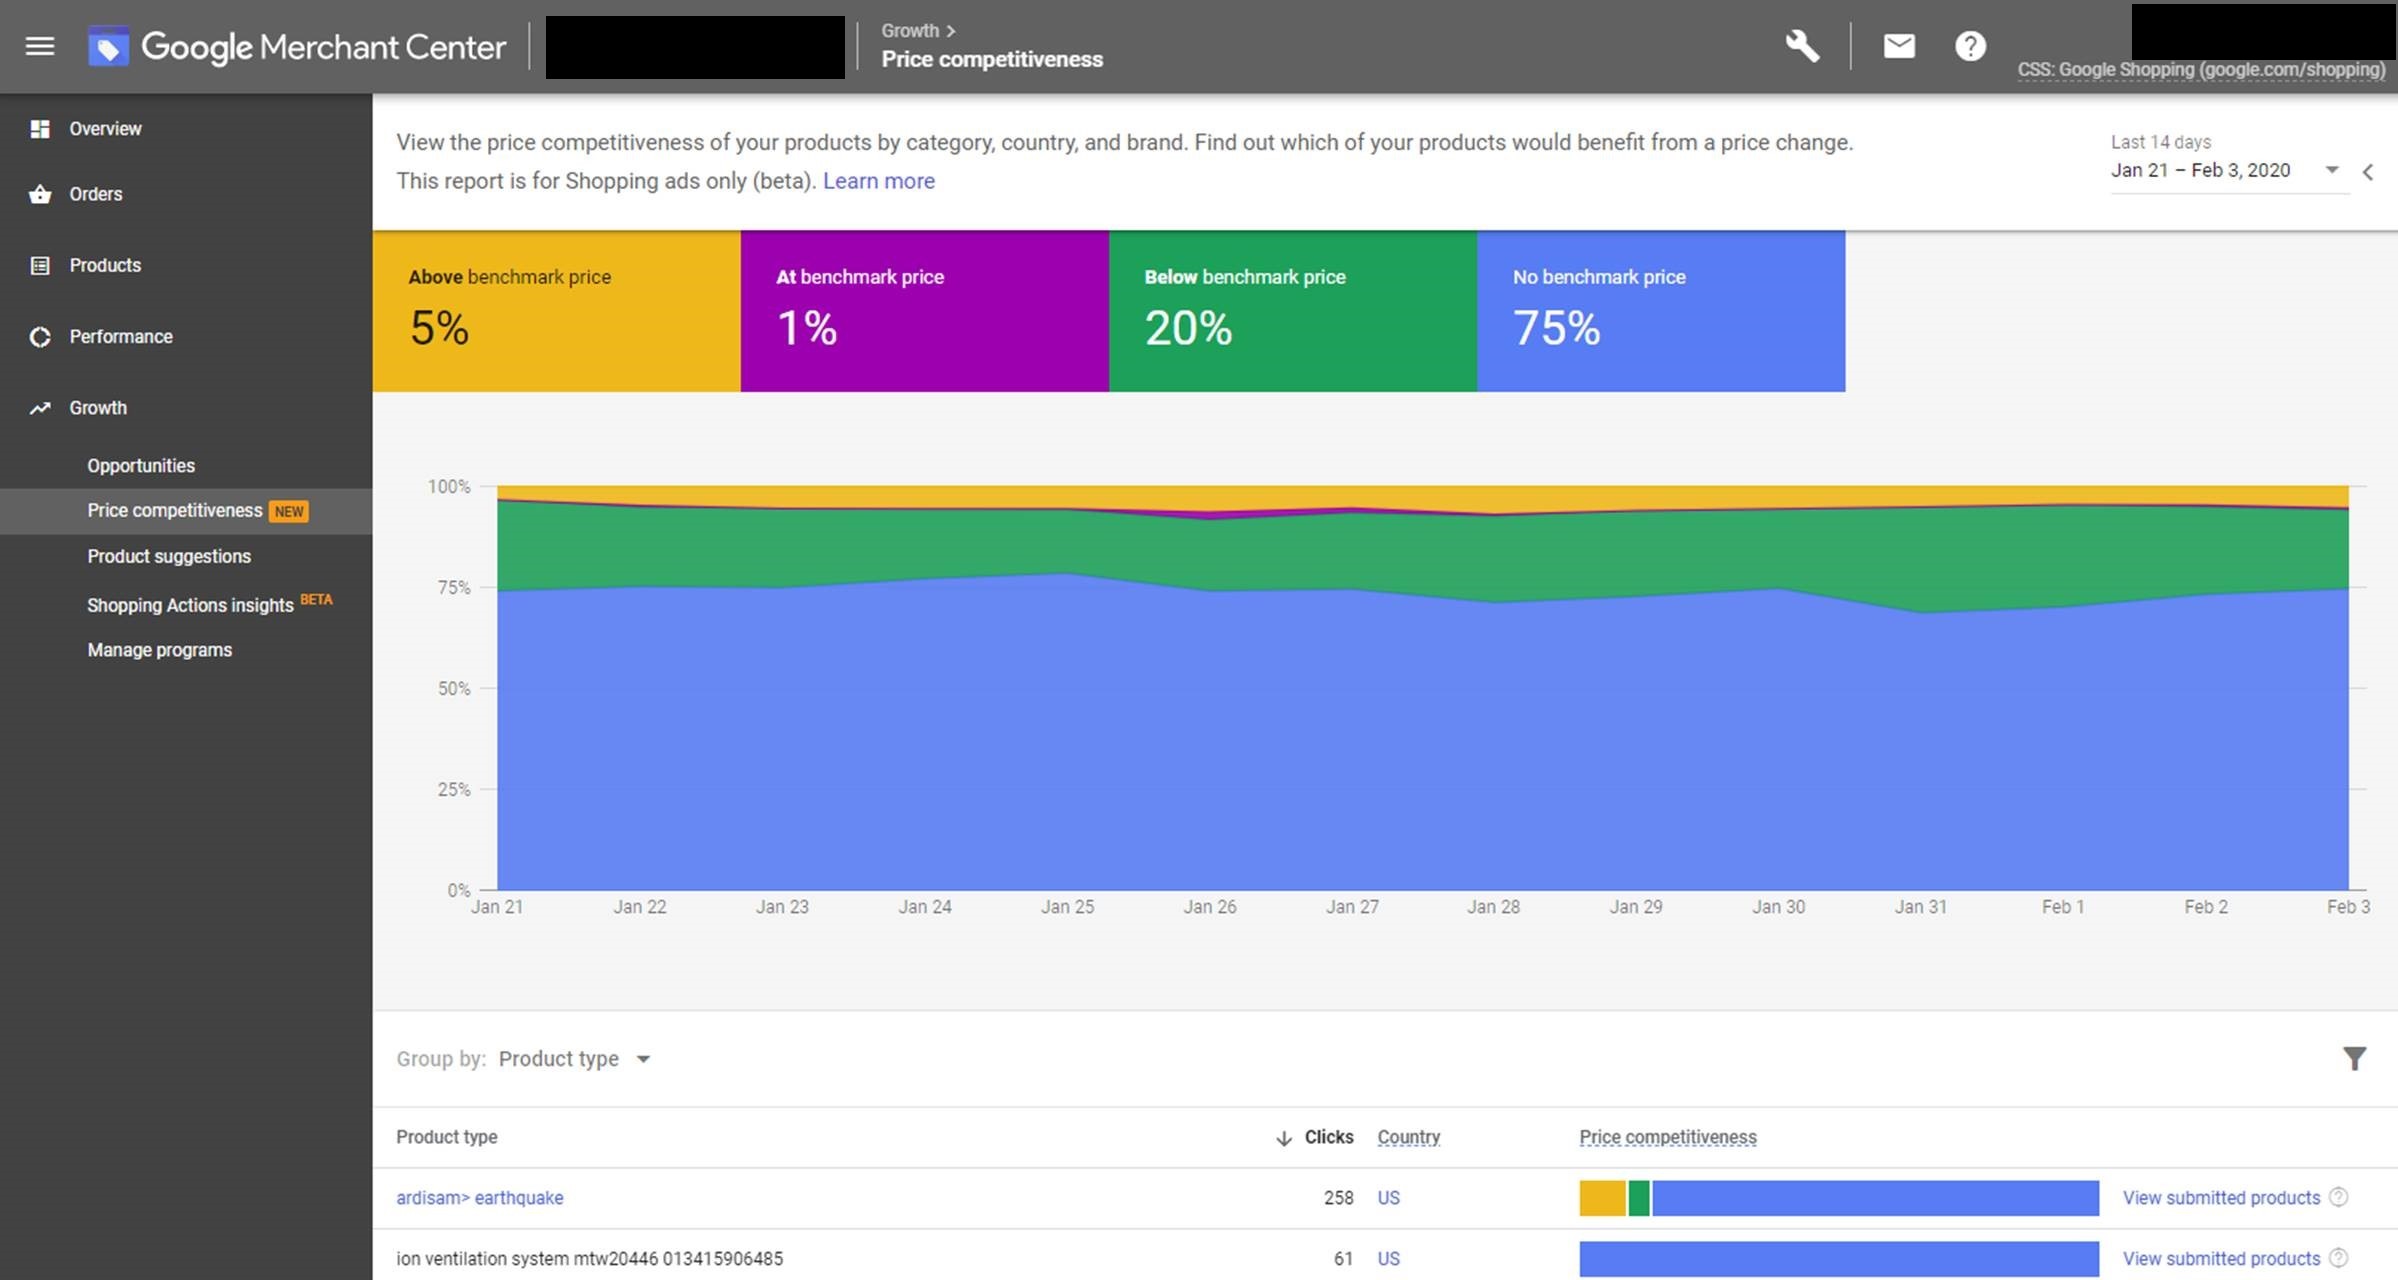Click the Orders basket icon
This screenshot has width=2398, height=1280.
pos(40,194)
